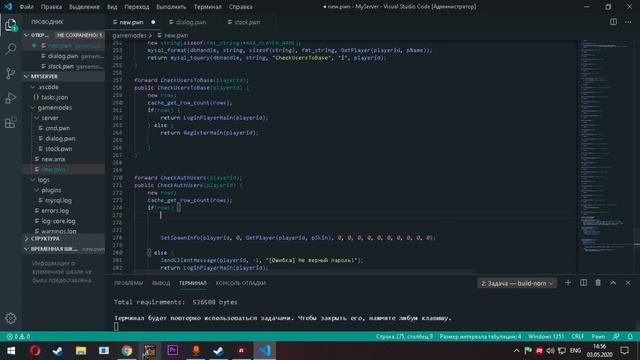This screenshot has width=640, height=360.
Task: Open terminal selector dropdown build-norm
Action: click(x=517, y=283)
